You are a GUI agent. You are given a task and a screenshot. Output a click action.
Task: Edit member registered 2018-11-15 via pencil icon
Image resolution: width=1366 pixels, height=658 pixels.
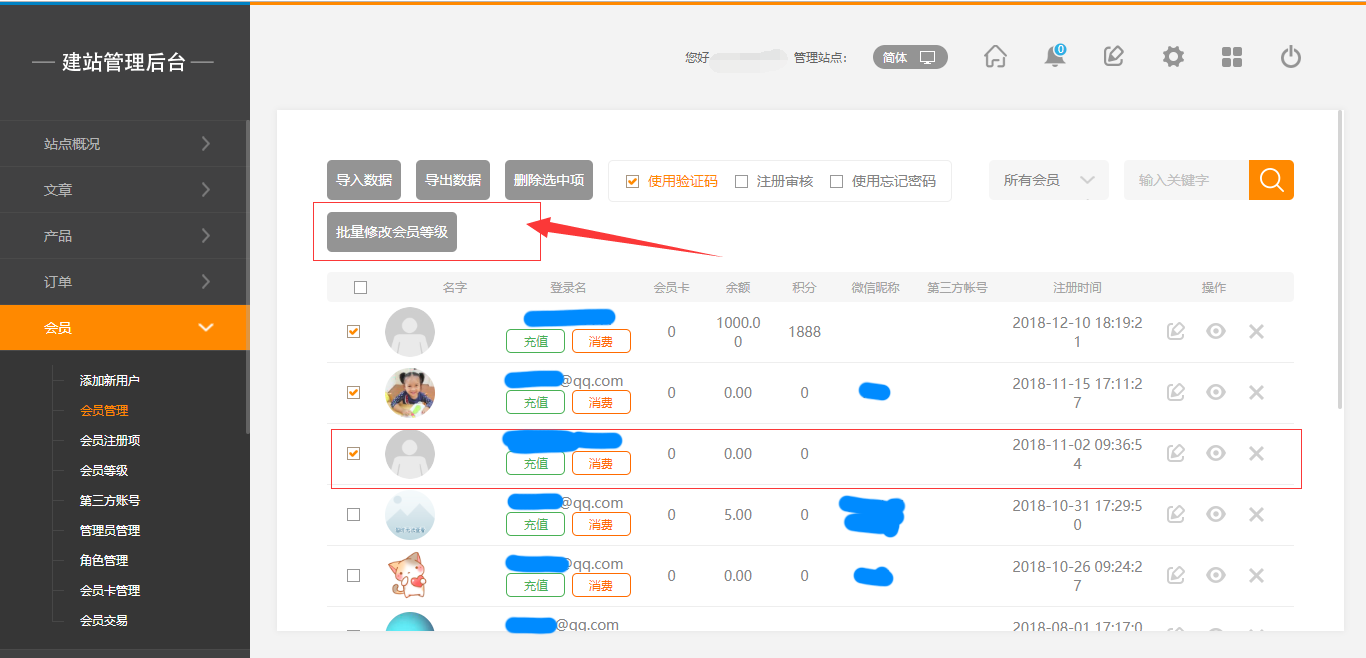1176,392
